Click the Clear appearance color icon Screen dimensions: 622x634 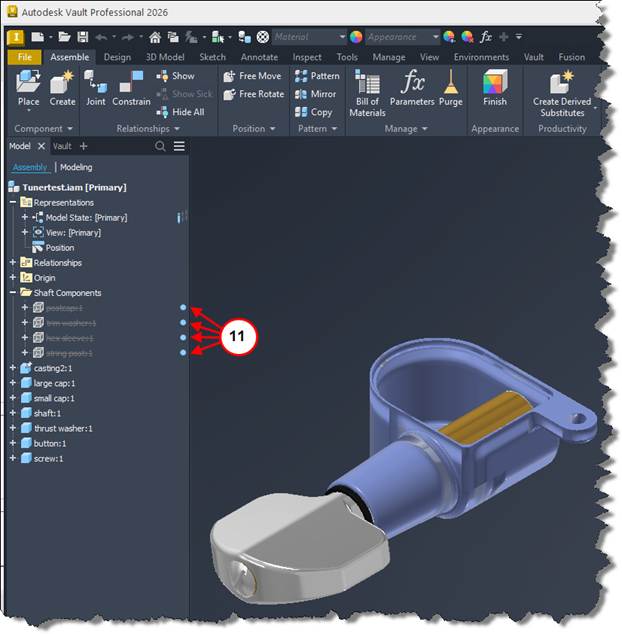click(x=467, y=37)
